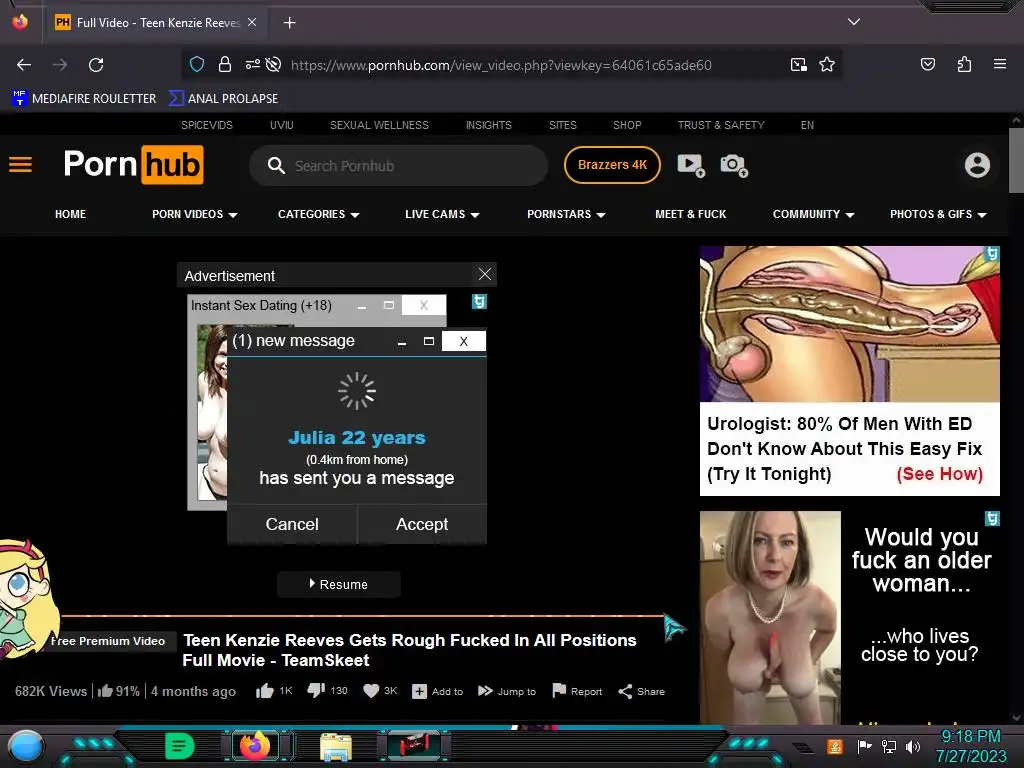Screen dimensions: 1024x768
Task: Click the Add to plus icon
Action: point(419,691)
